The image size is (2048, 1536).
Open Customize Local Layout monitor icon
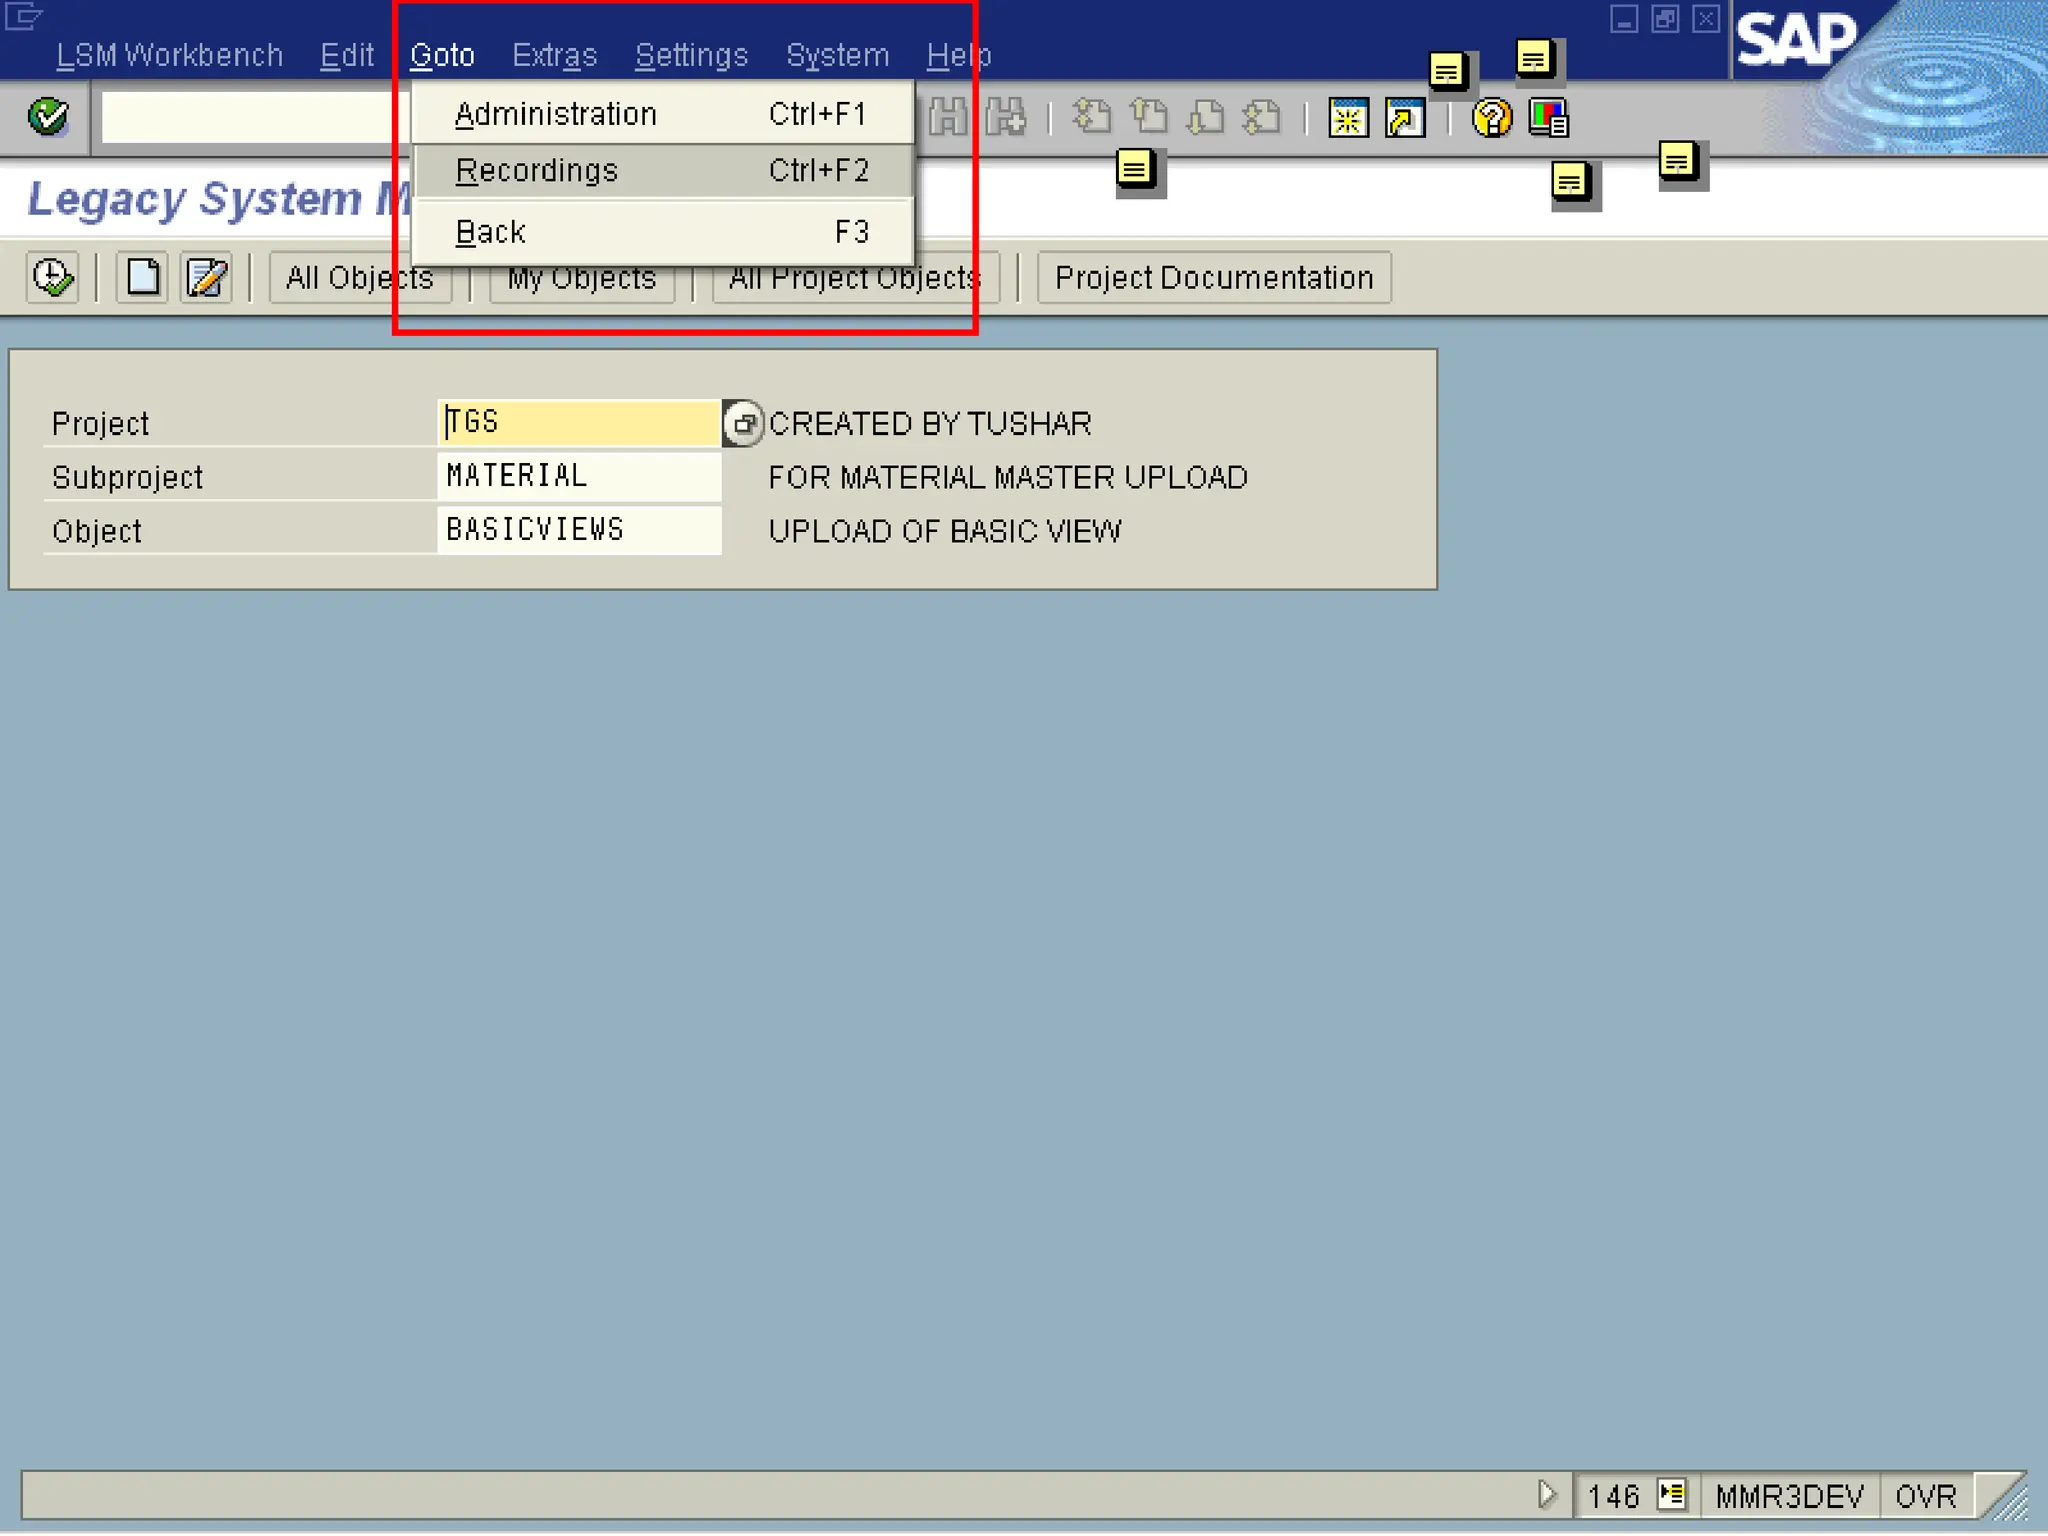coord(1548,119)
